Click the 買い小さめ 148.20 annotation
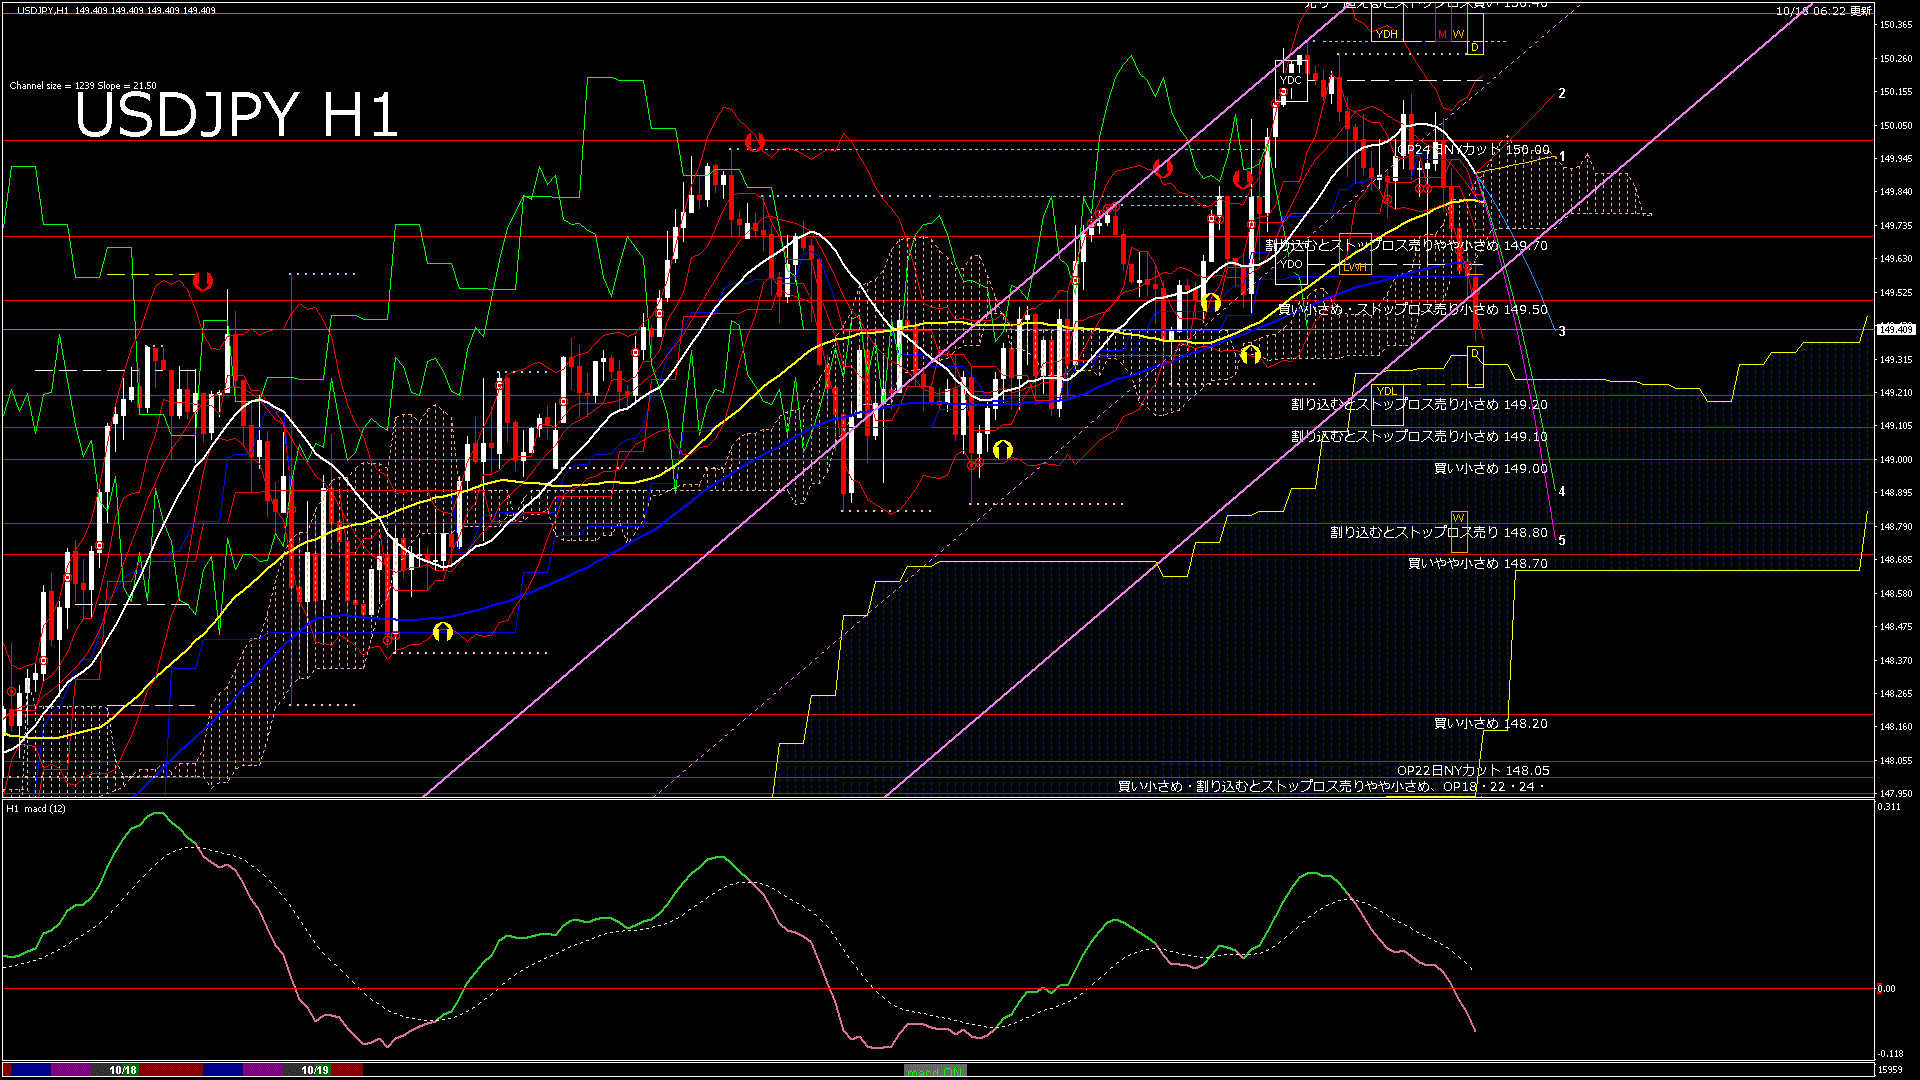The image size is (1920, 1080). 1491,723
